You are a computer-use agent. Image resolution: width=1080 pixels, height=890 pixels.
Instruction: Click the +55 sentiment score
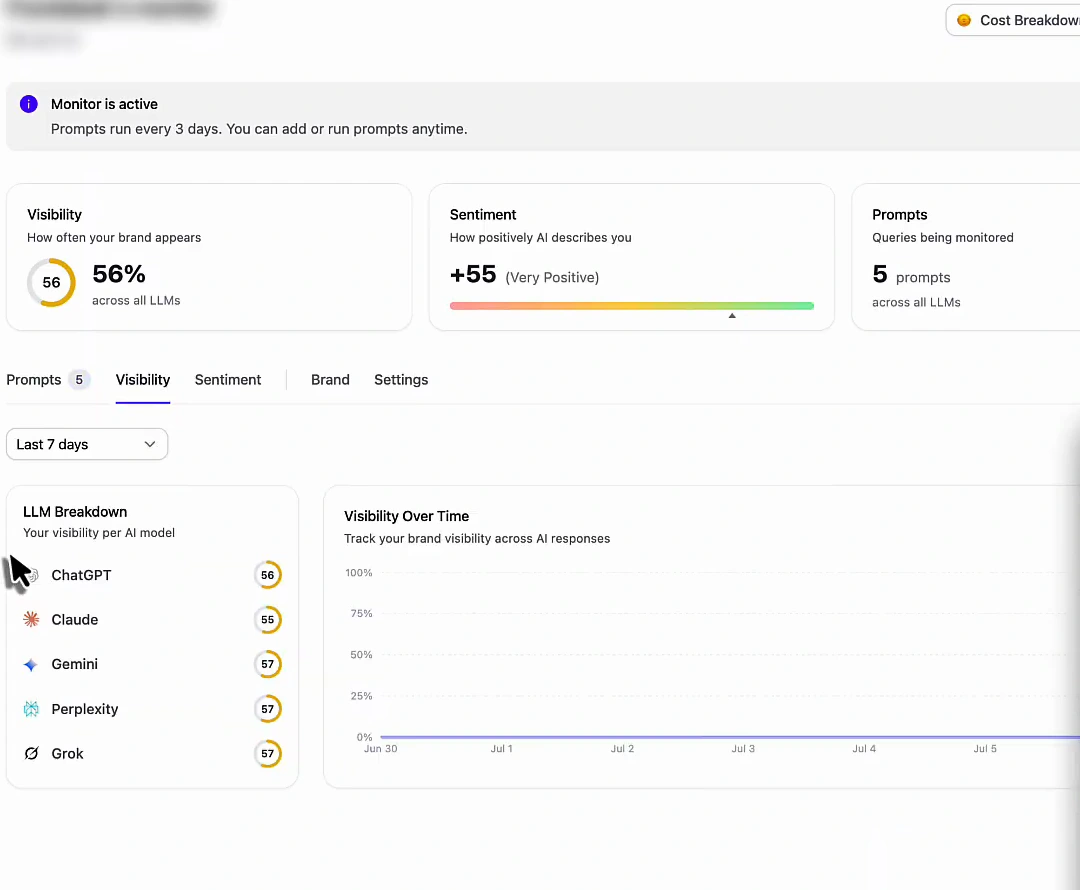472,274
